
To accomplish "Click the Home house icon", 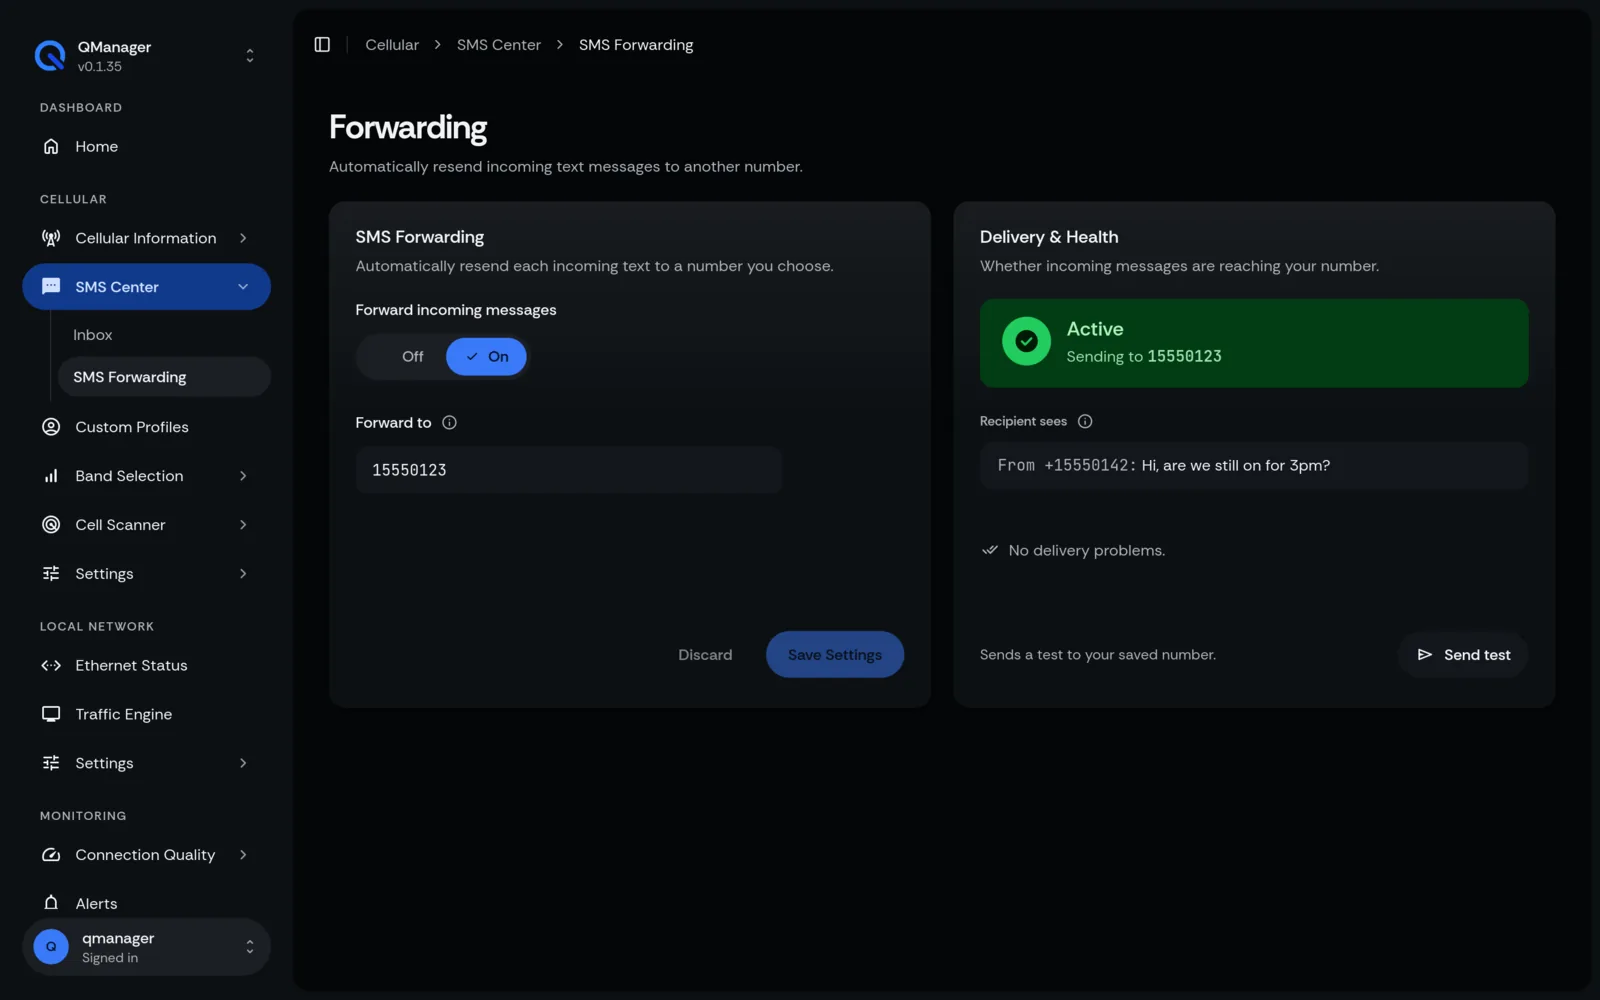I will pos(51,147).
